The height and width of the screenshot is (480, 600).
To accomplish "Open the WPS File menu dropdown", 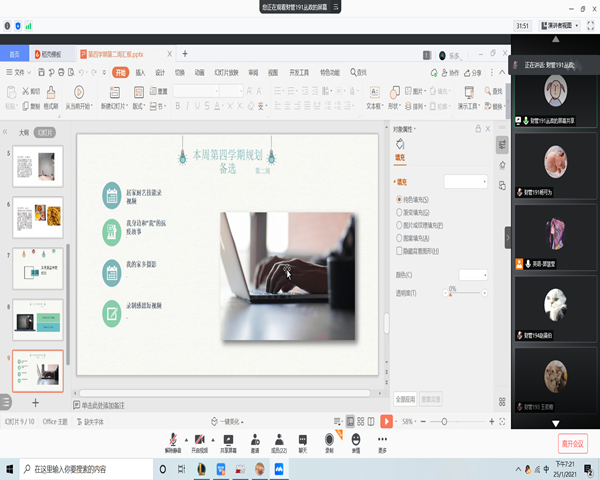I will click(x=19, y=72).
